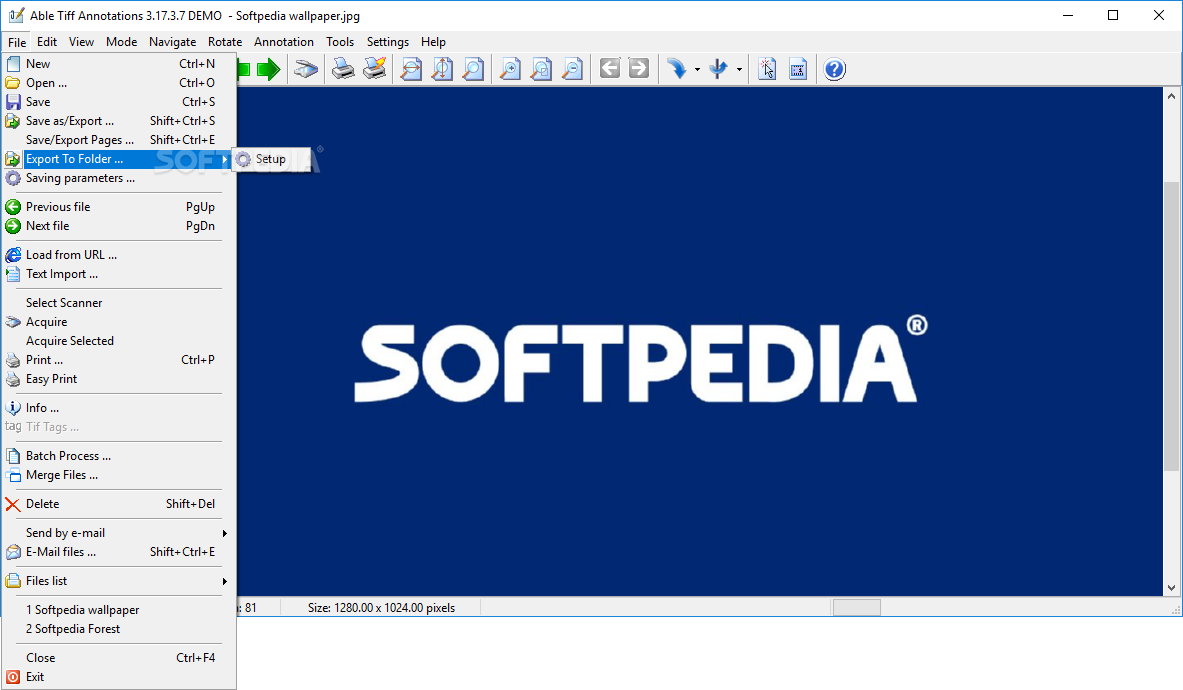Viewport: 1183px width, 690px height.
Task: Click the zoom in magnifier icon
Action: click(x=511, y=69)
